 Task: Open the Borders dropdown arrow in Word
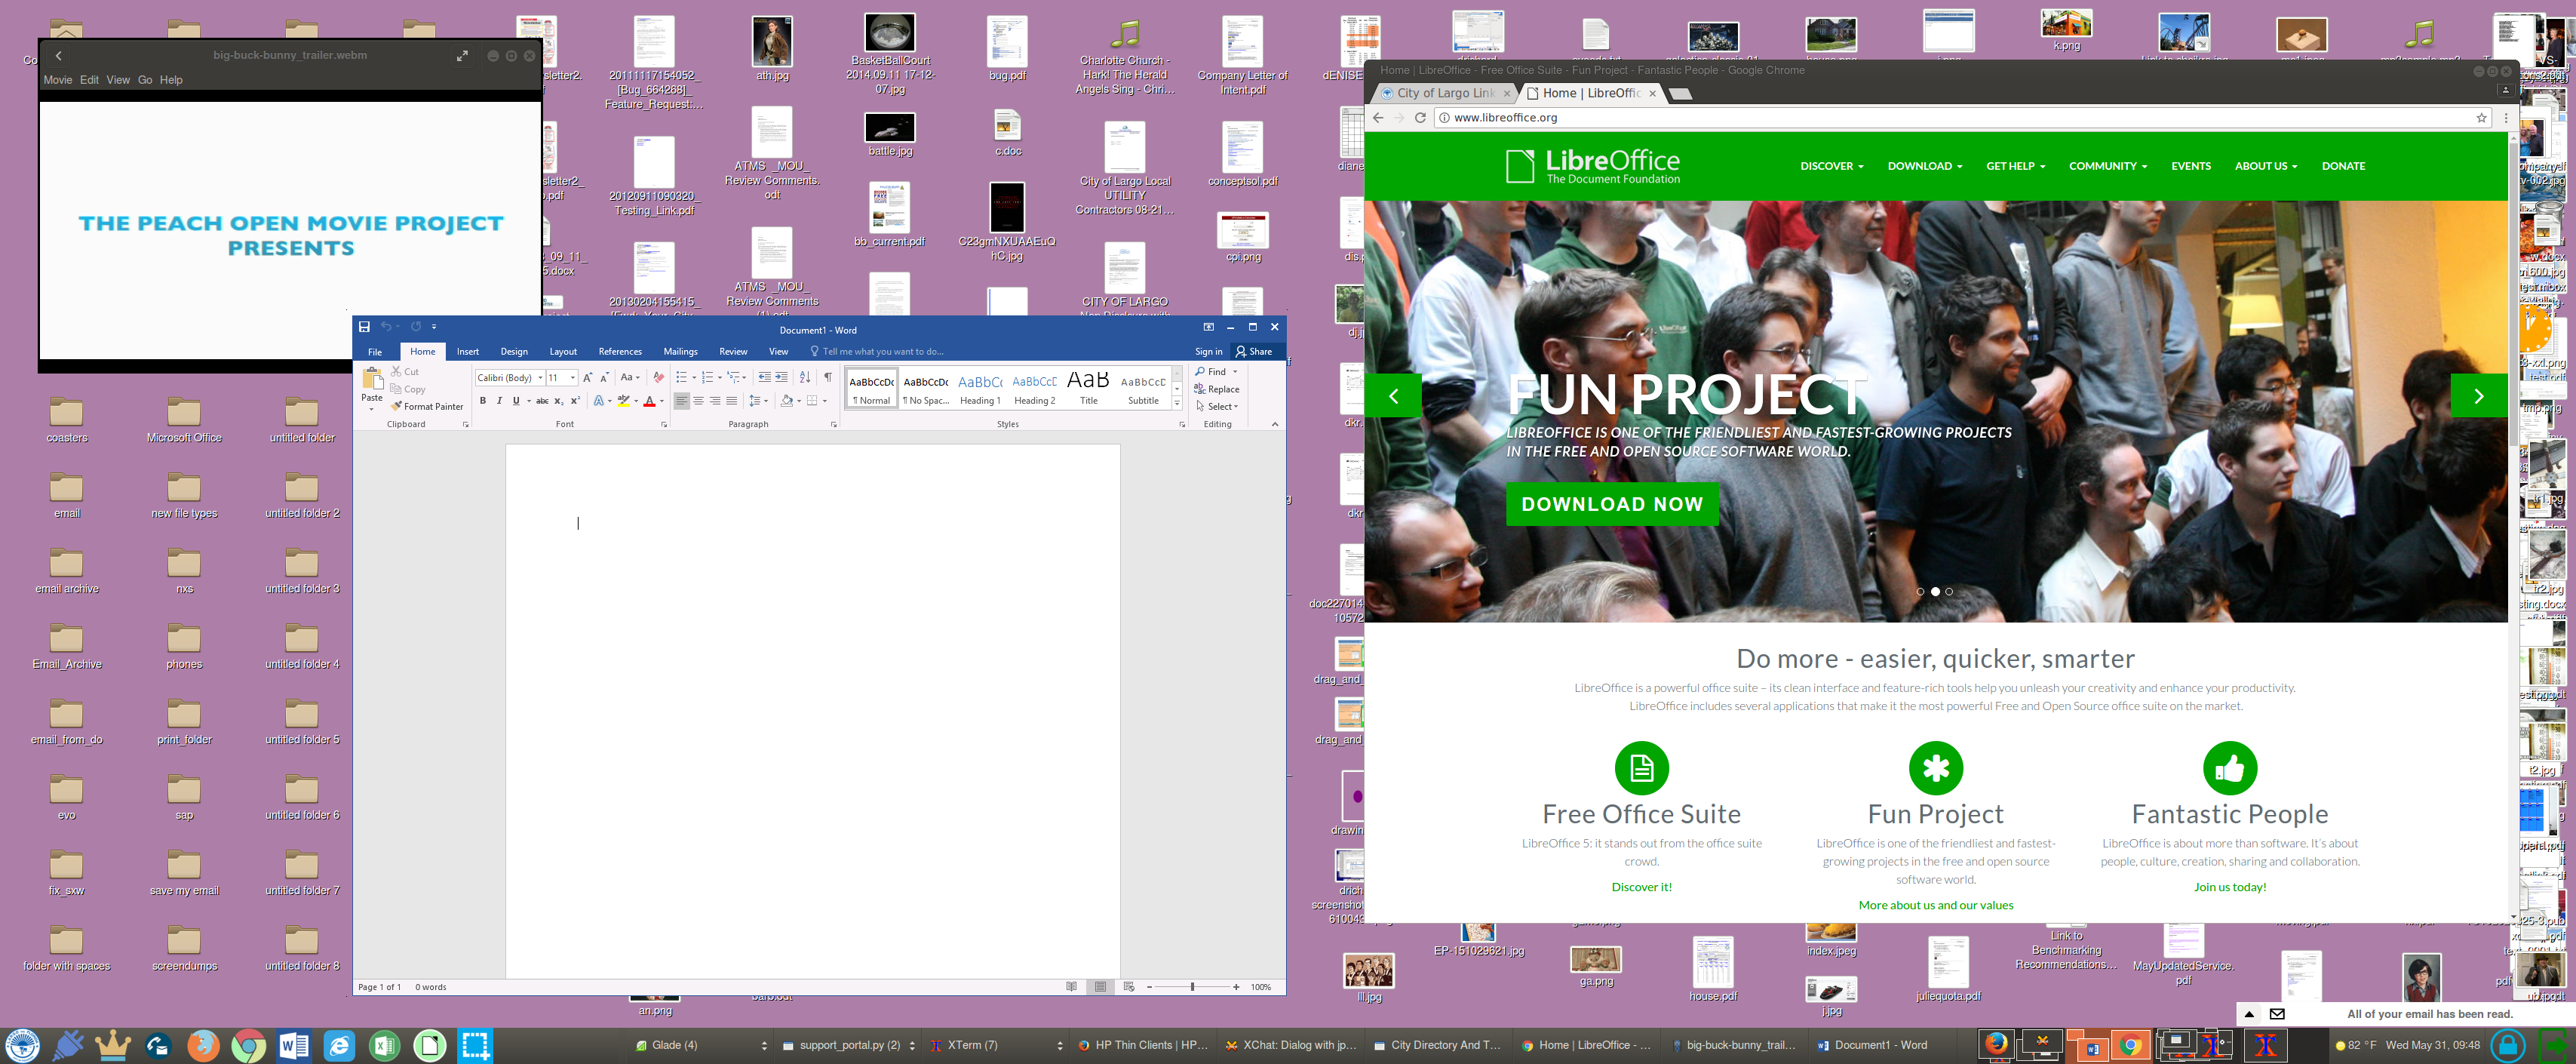825,401
